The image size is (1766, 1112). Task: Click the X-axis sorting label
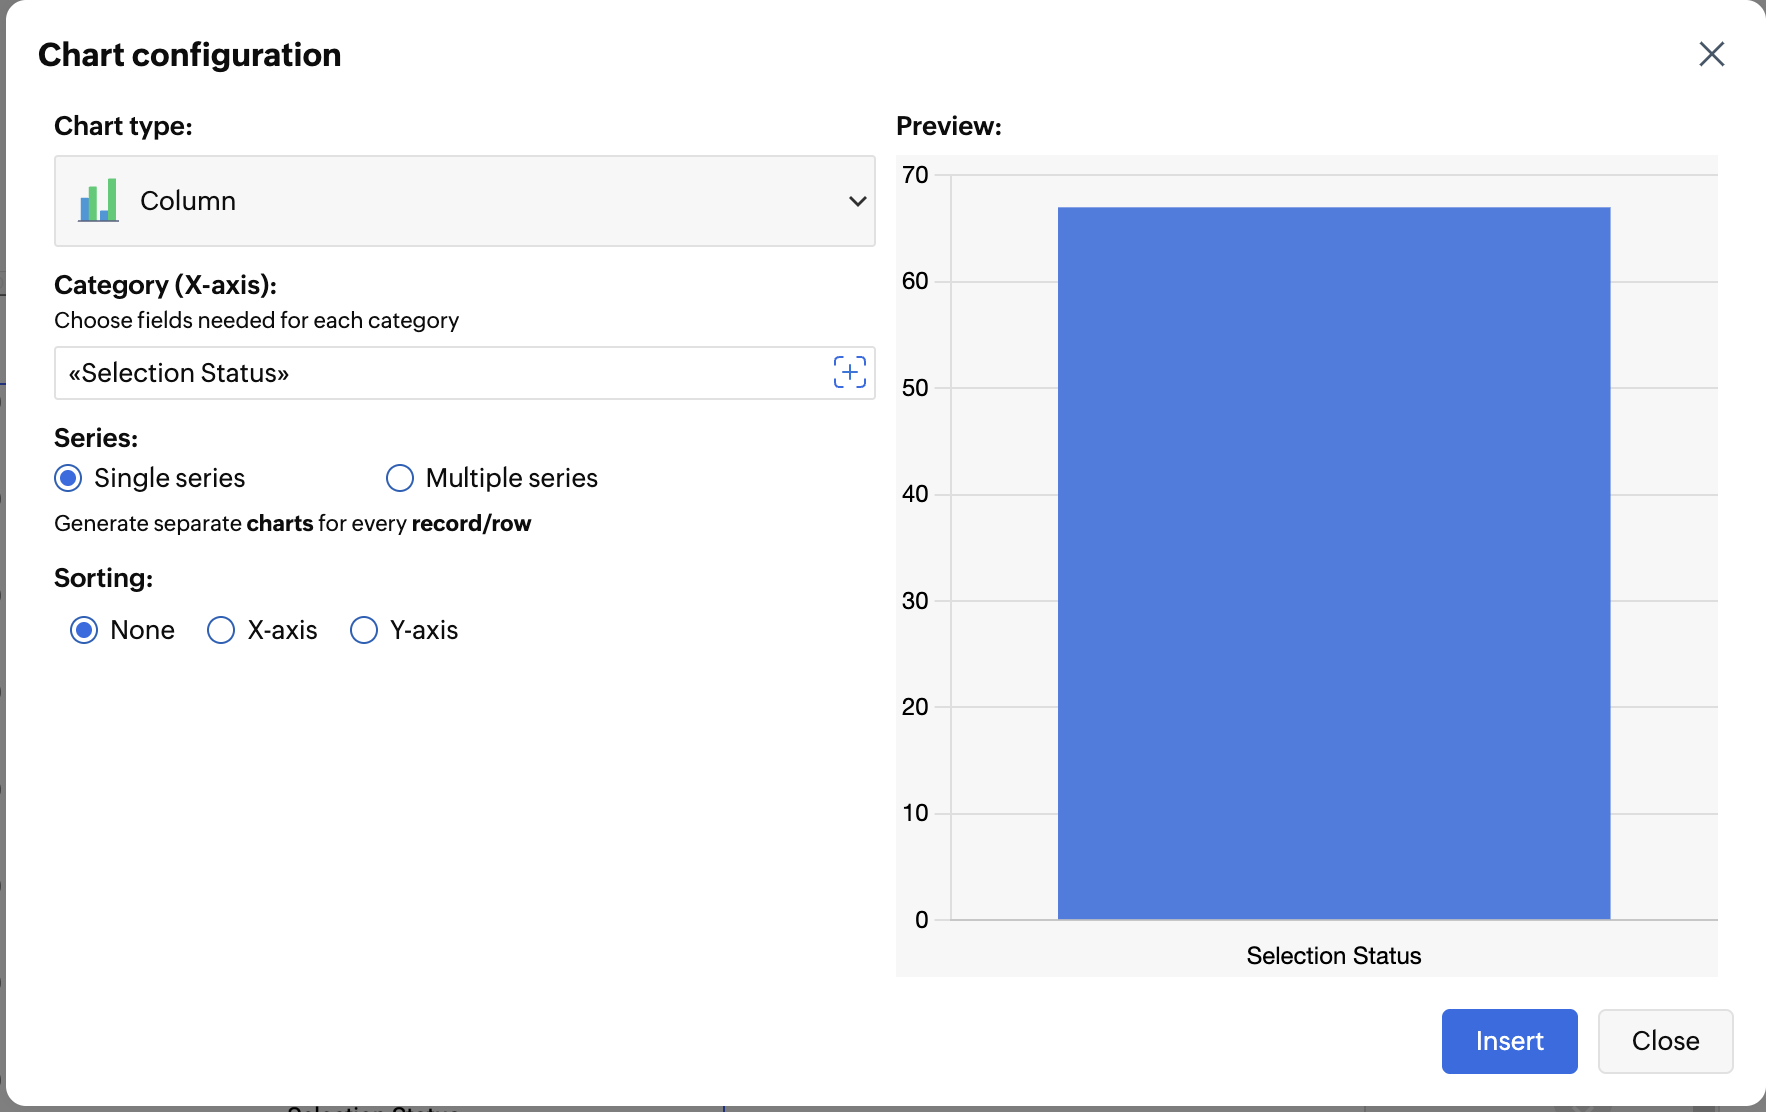[282, 630]
